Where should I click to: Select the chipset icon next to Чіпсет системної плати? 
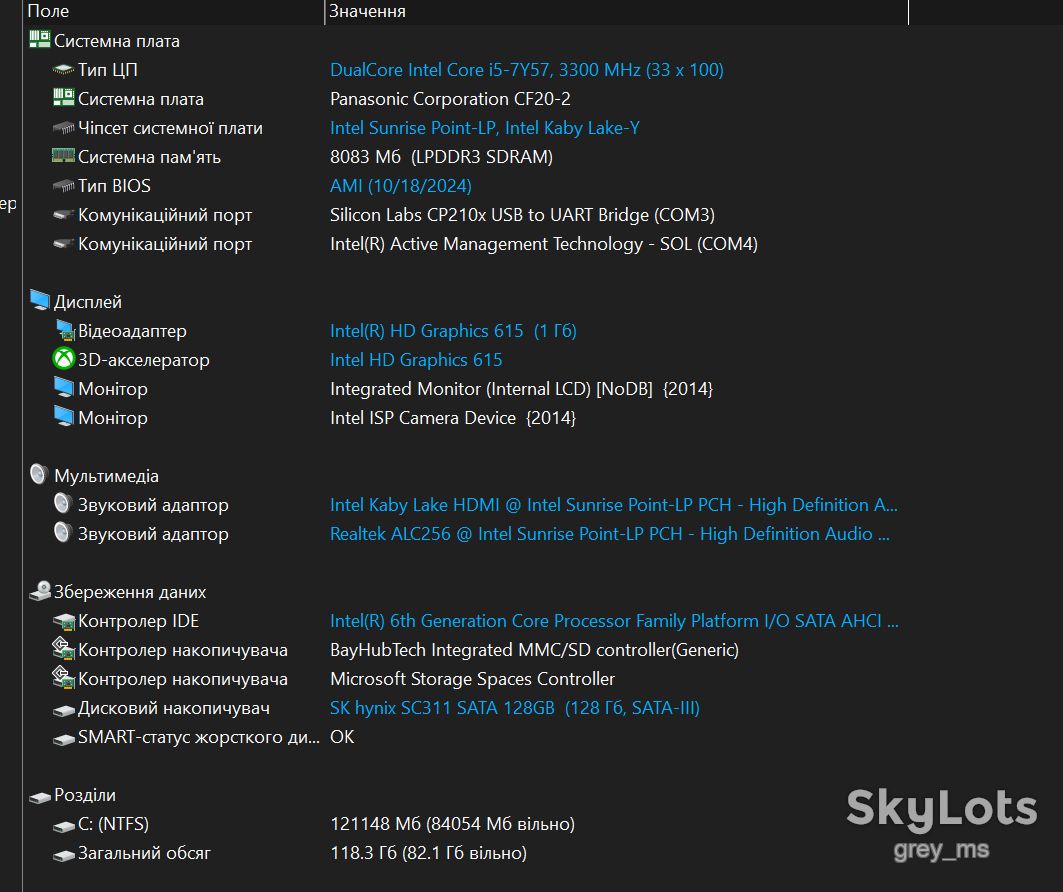[x=64, y=128]
